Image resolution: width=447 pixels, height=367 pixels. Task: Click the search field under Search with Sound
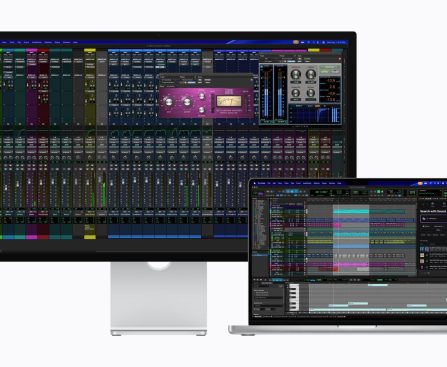(433, 219)
